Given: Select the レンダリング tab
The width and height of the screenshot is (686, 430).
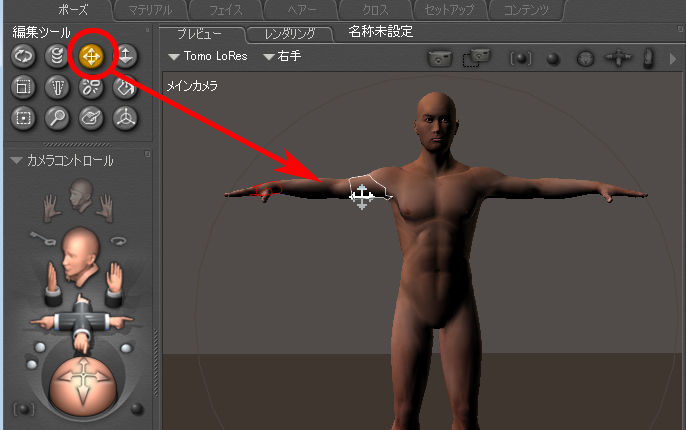Looking at the screenshot, I should tap(290, 34).
